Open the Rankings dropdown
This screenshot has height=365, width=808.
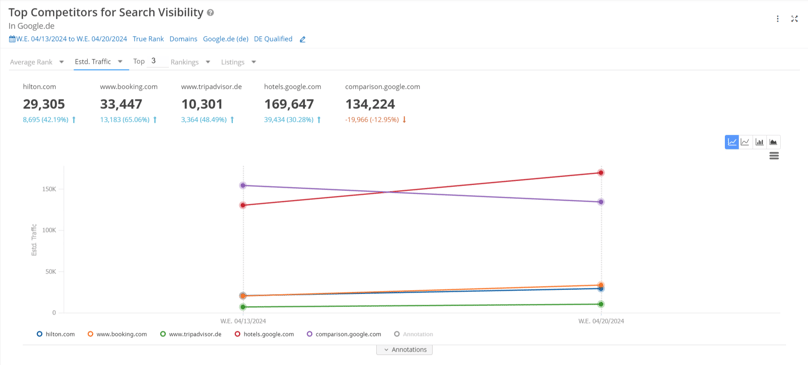190,62
